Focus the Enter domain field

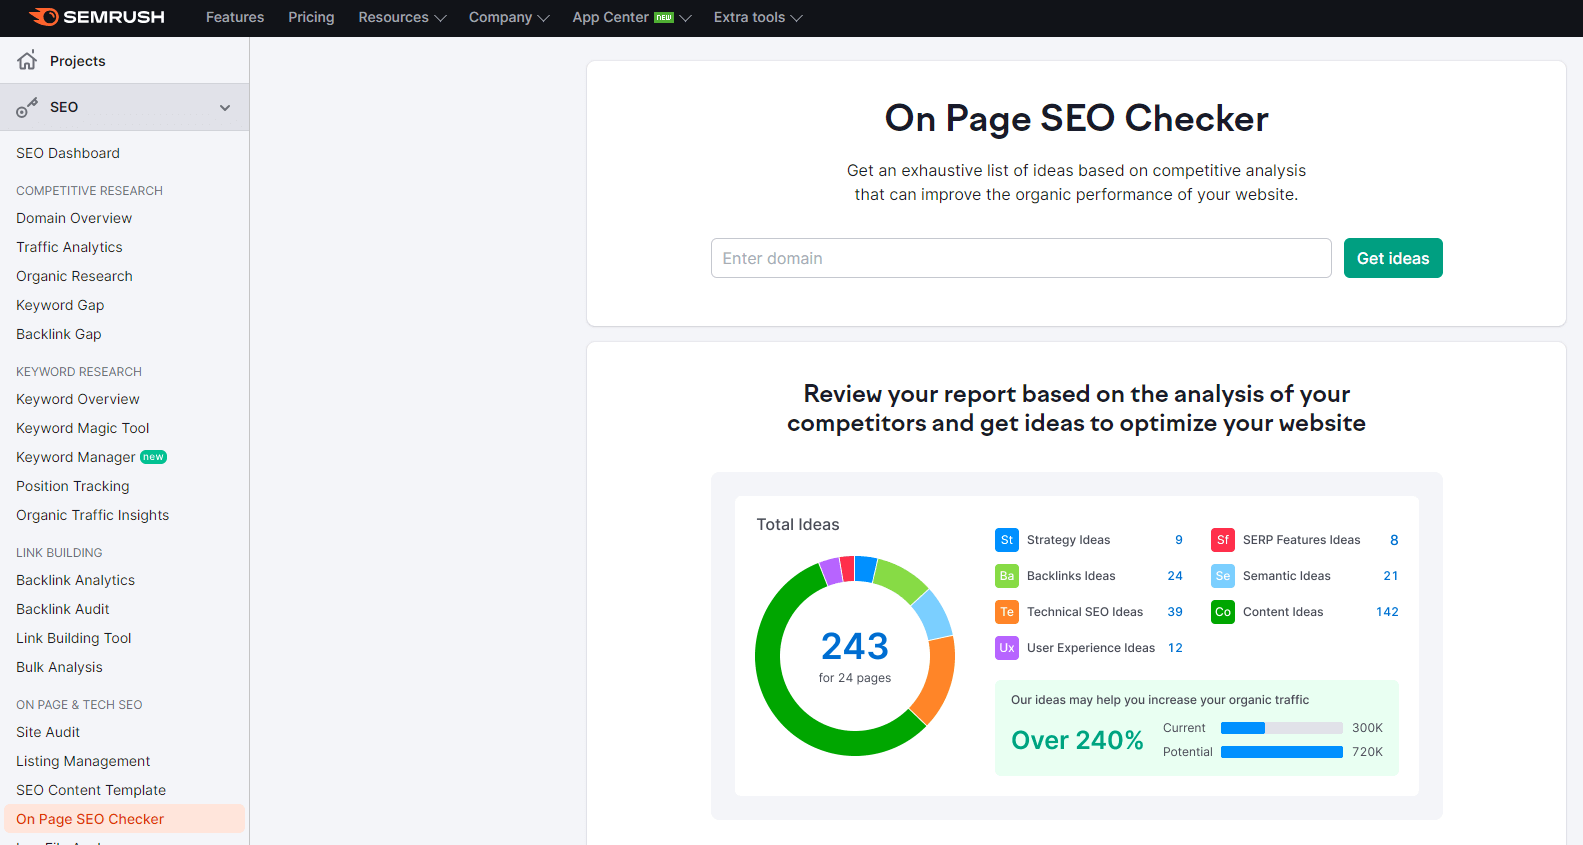(x=1021, y=258)
